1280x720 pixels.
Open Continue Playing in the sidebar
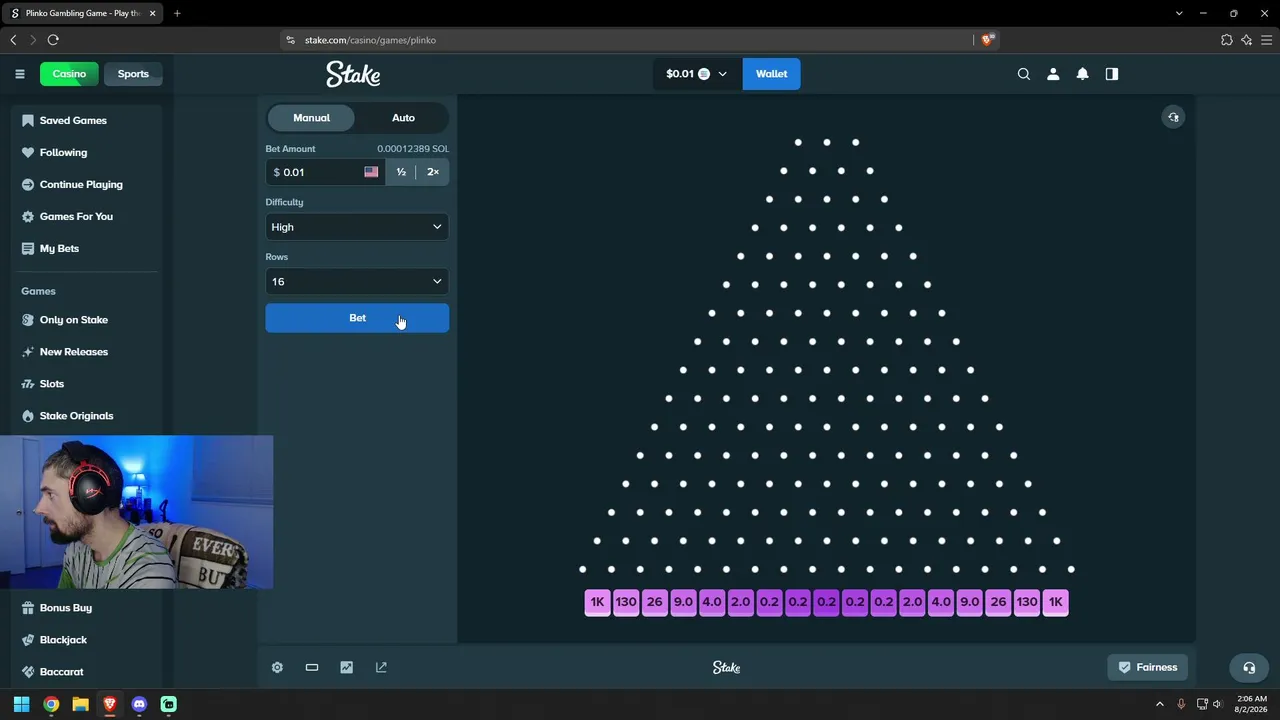(x=81, y=184)
